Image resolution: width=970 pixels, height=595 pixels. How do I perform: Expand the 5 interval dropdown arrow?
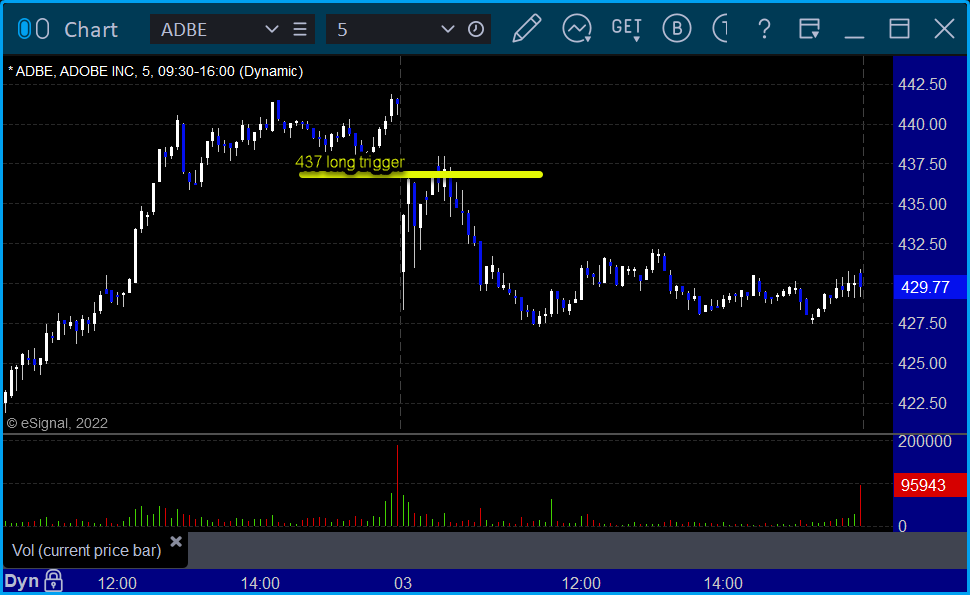[447, 29]
